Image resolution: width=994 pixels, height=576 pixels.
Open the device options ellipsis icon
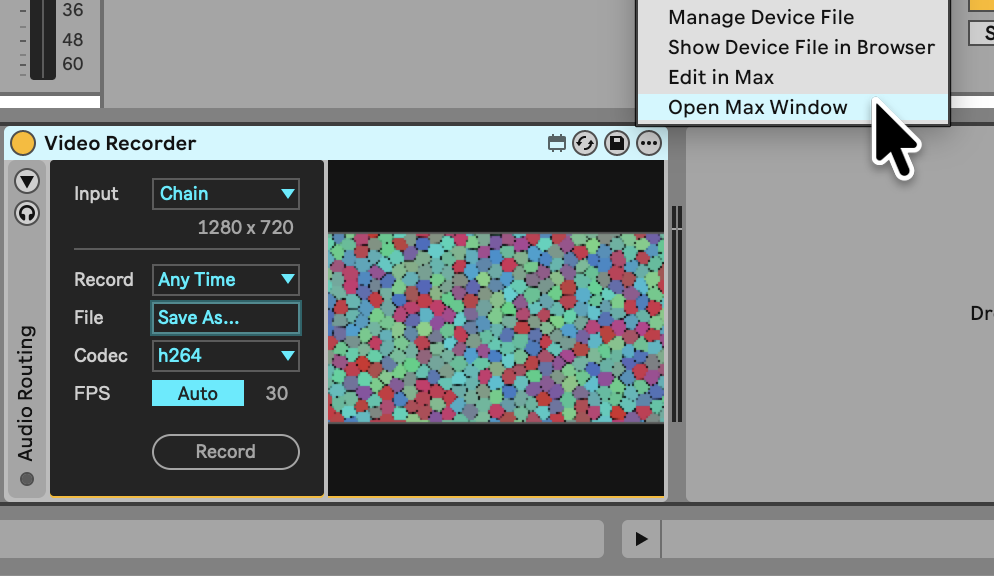[x=649, y=144]
